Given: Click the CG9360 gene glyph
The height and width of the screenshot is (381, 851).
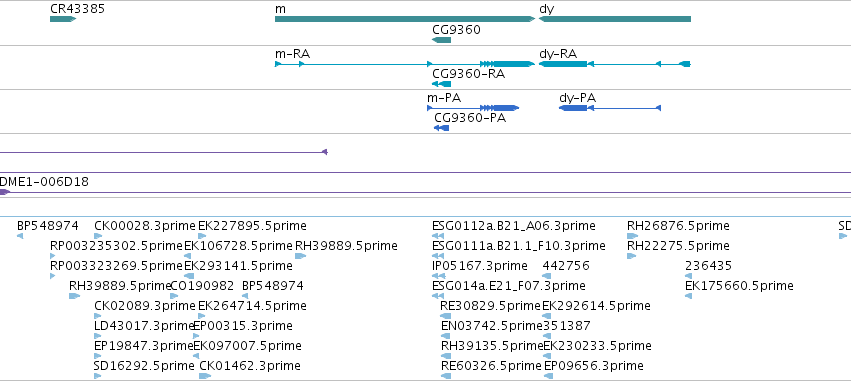Looking at the screenshot, I should [x=441, y=40].
